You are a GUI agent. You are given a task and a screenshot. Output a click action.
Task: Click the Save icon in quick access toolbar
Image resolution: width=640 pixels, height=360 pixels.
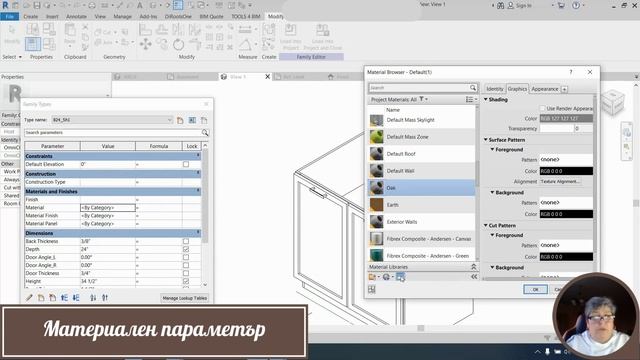[x=37, y=5]
